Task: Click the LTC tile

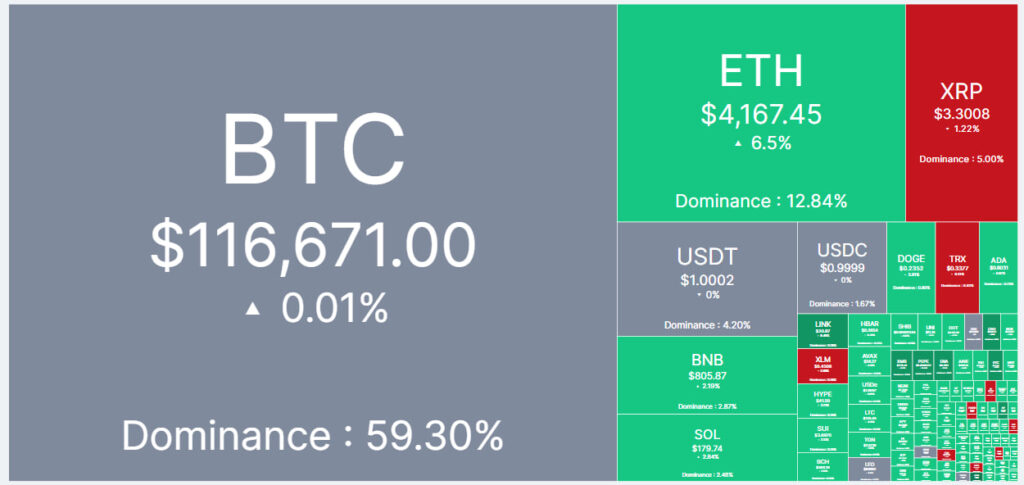Action: click(x=869, y=418)
